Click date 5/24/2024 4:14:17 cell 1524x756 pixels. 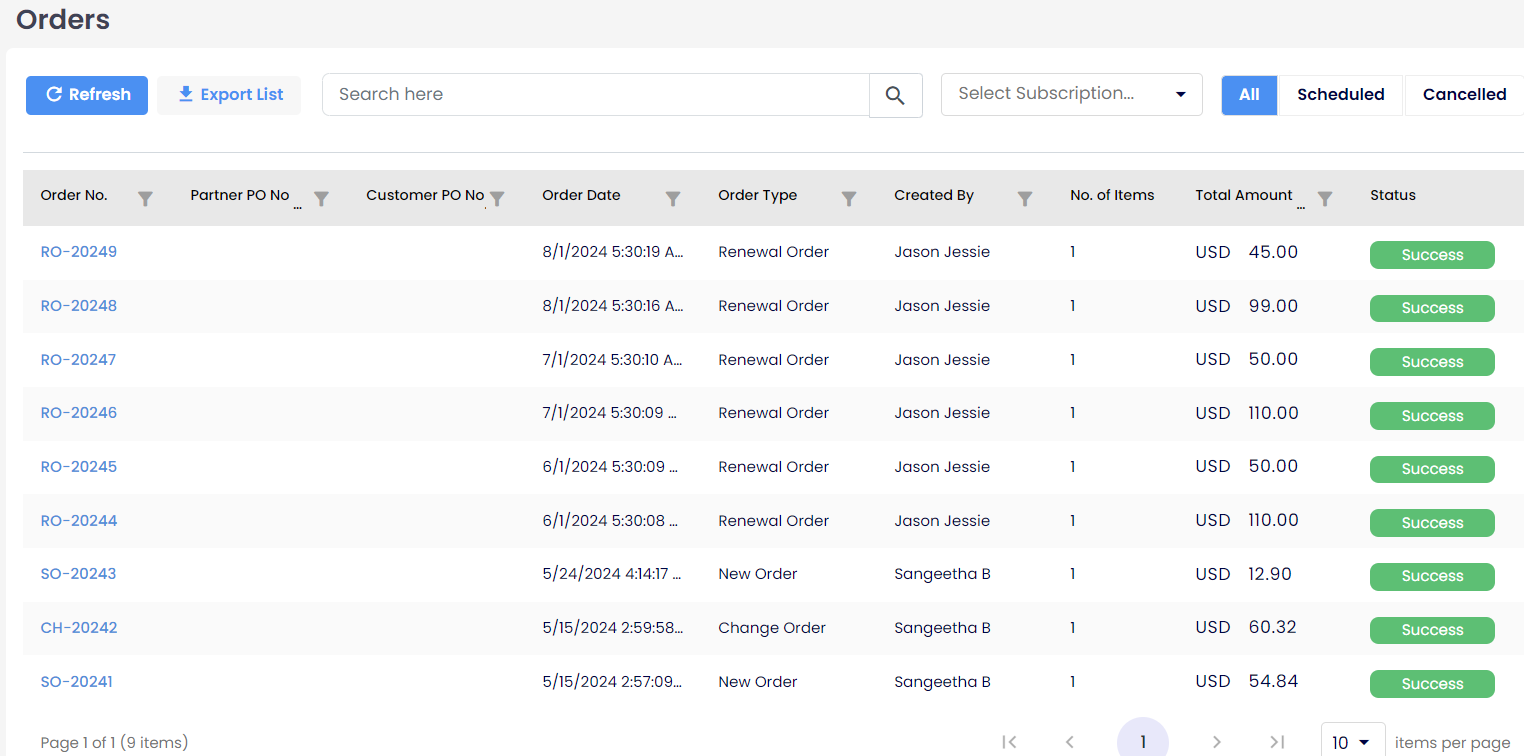pyautogui.click(x=612, y=574)
